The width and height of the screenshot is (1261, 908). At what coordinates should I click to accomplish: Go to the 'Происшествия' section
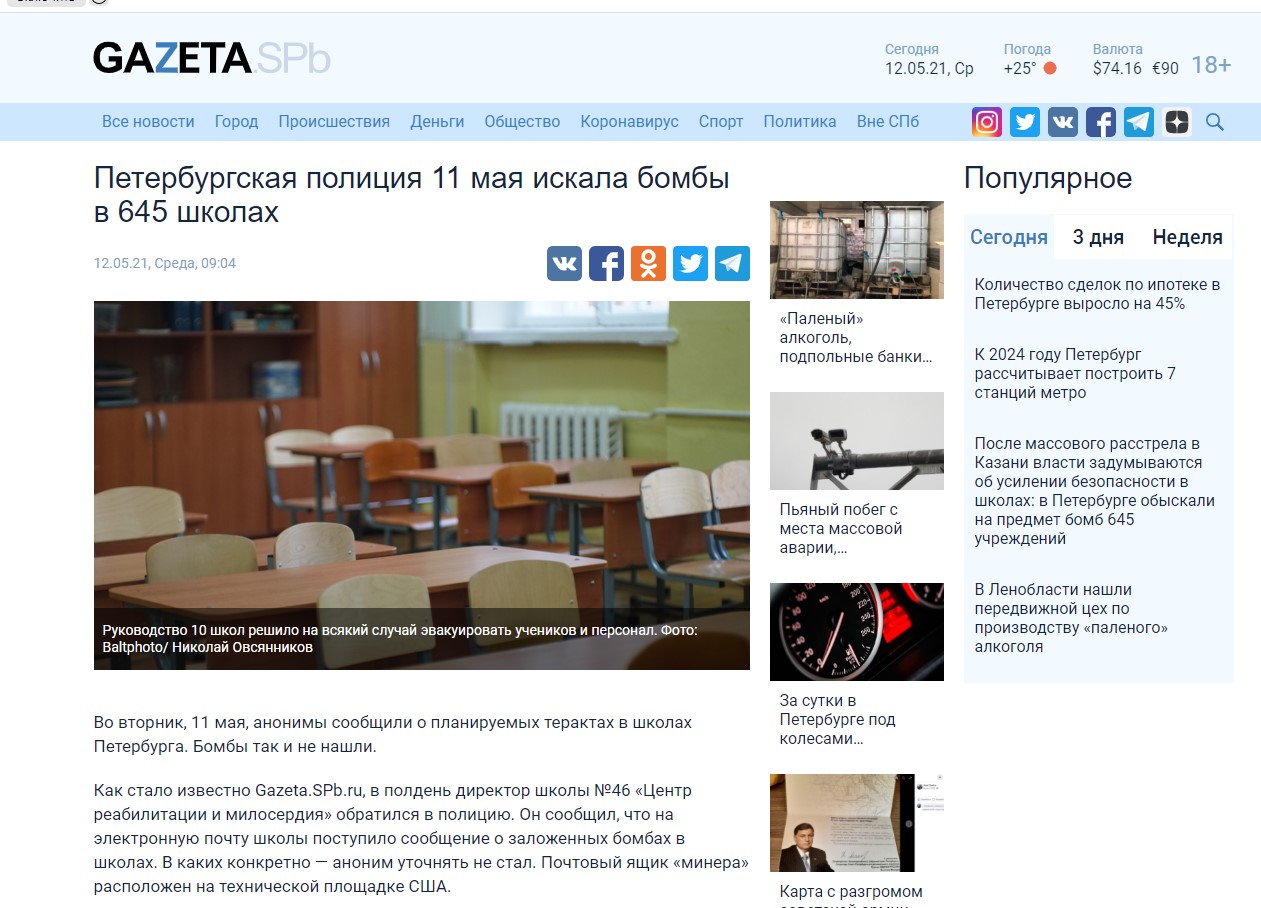coord(334,122)
